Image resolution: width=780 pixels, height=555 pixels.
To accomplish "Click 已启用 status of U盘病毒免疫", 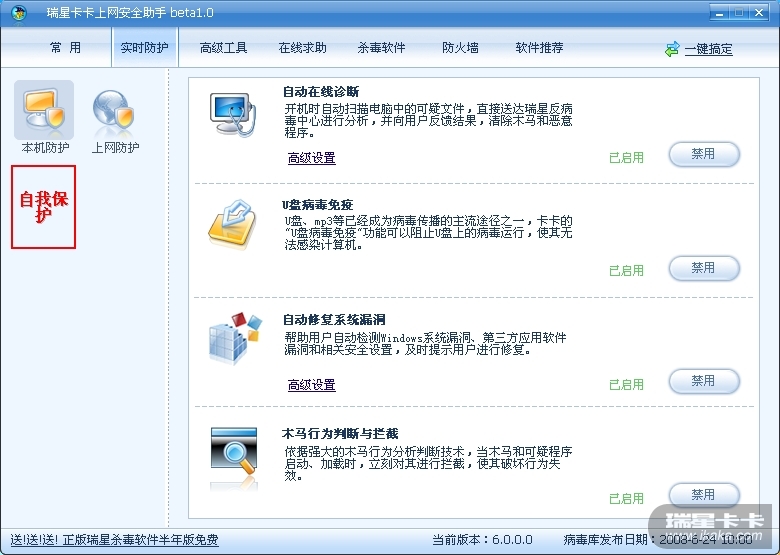I will pyautogui.click(x=626, y=271).
